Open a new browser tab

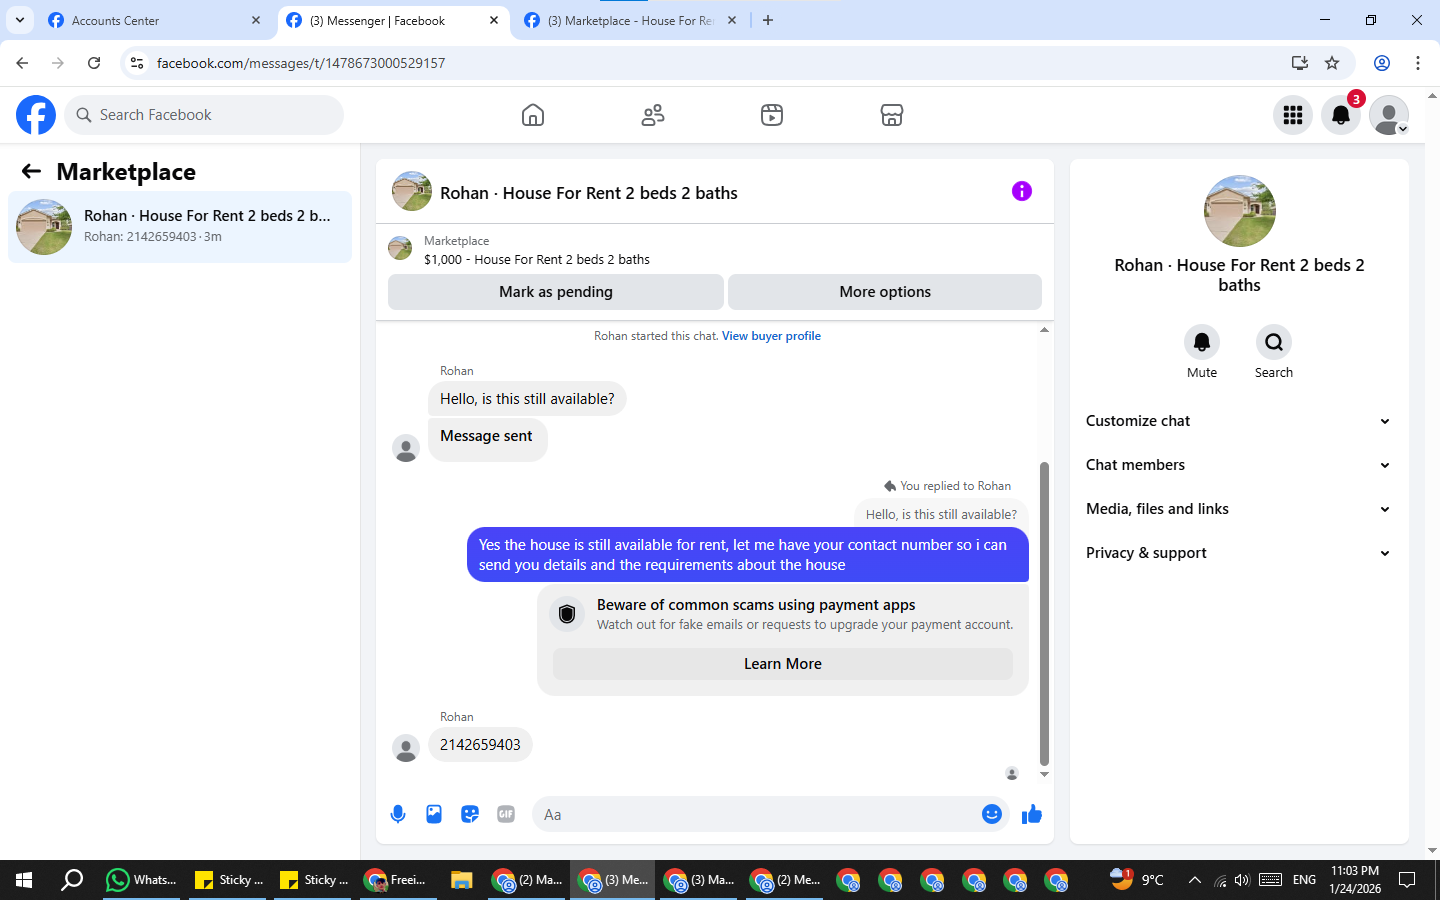(x=768, y=20)
